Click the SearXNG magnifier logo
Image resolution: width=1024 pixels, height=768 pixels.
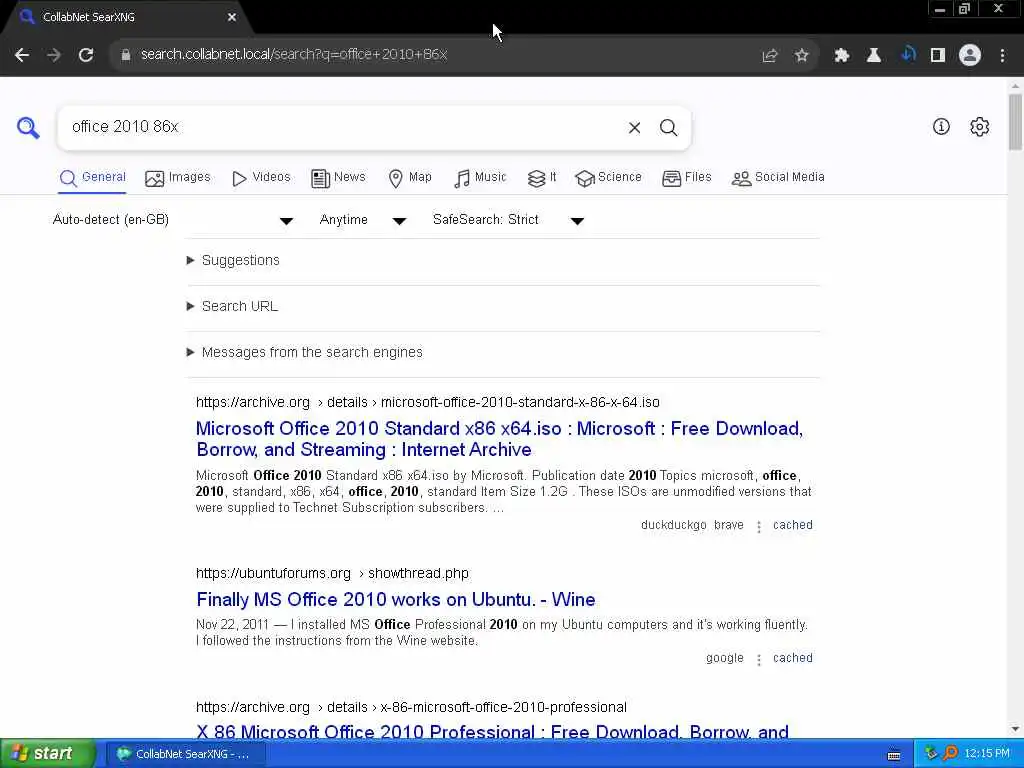(x=28, y=127)
